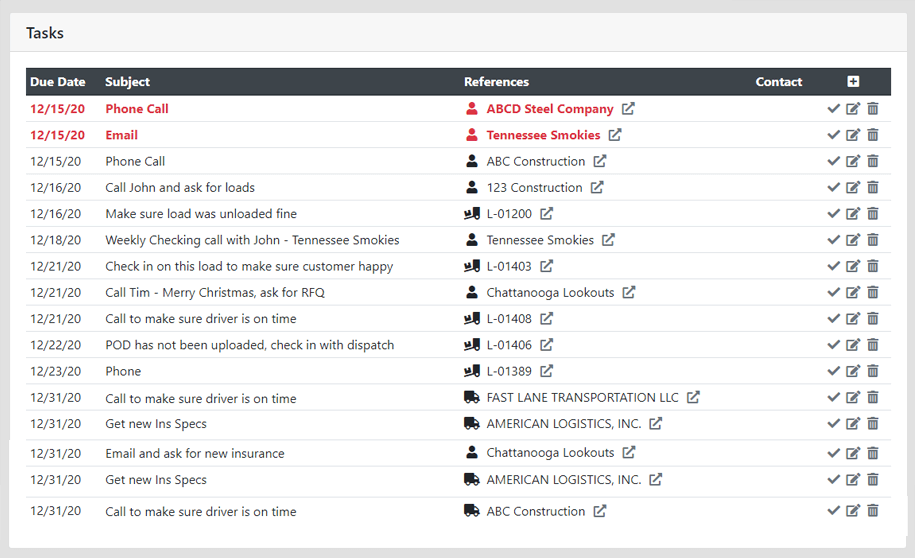
Task: Open external link for load L-01389
Action: (x=546, y=371)
